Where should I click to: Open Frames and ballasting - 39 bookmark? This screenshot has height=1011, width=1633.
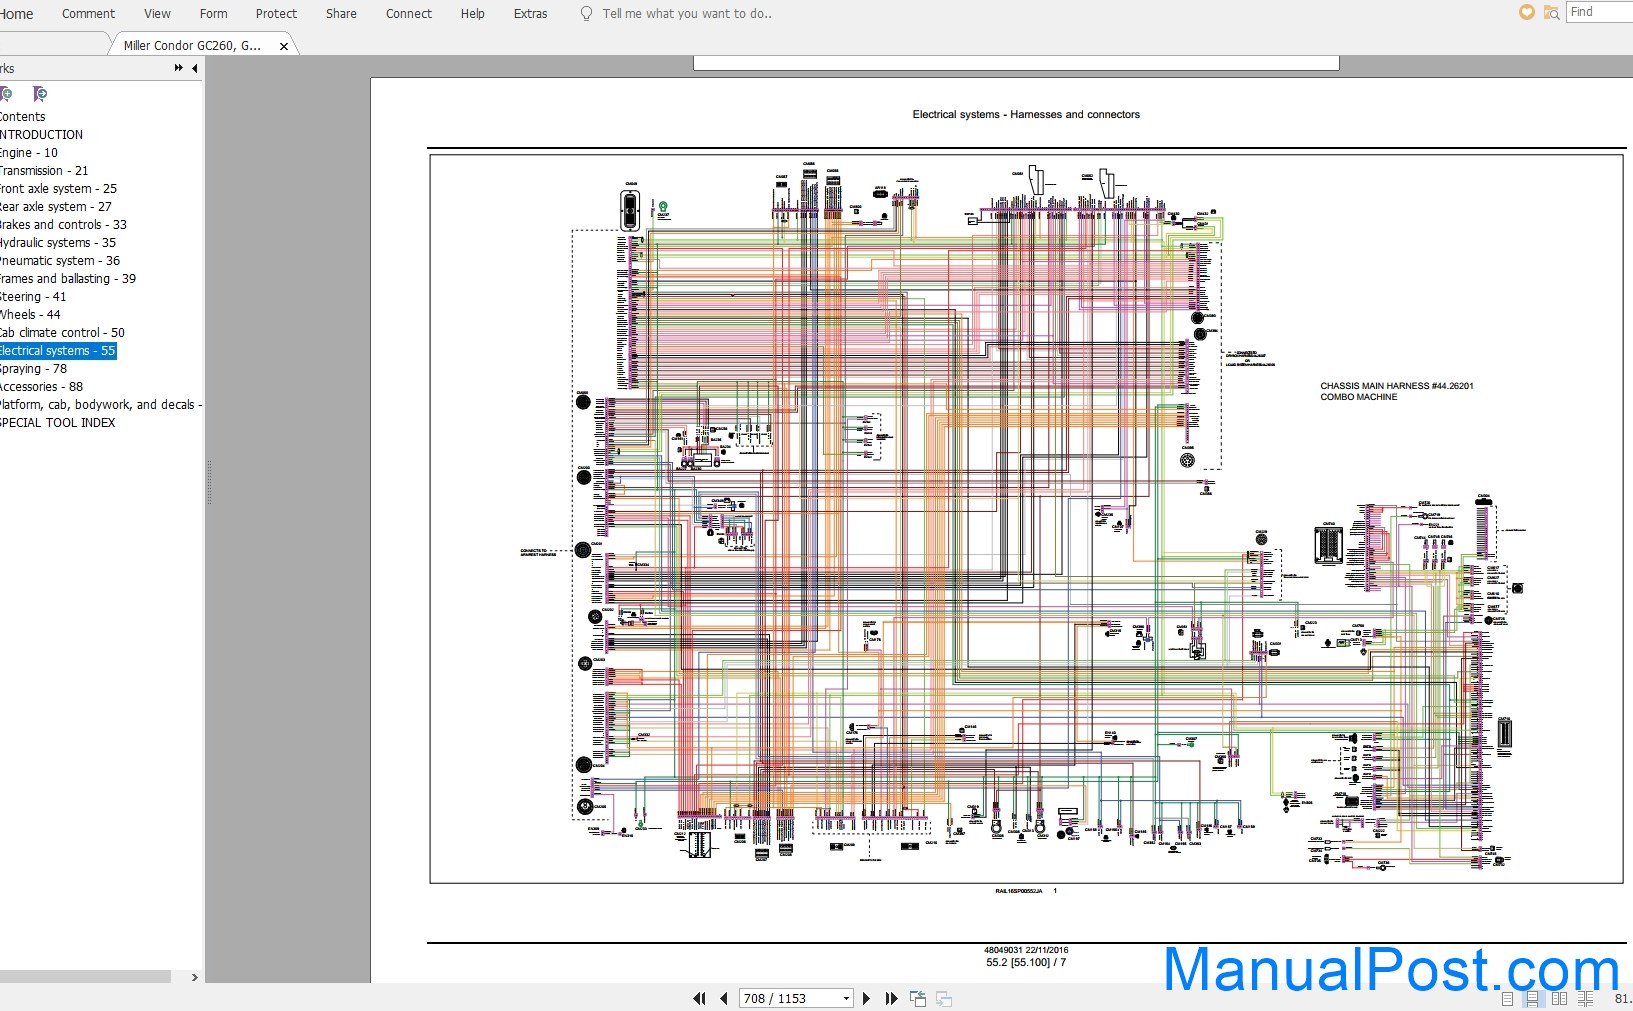(68, 279)
